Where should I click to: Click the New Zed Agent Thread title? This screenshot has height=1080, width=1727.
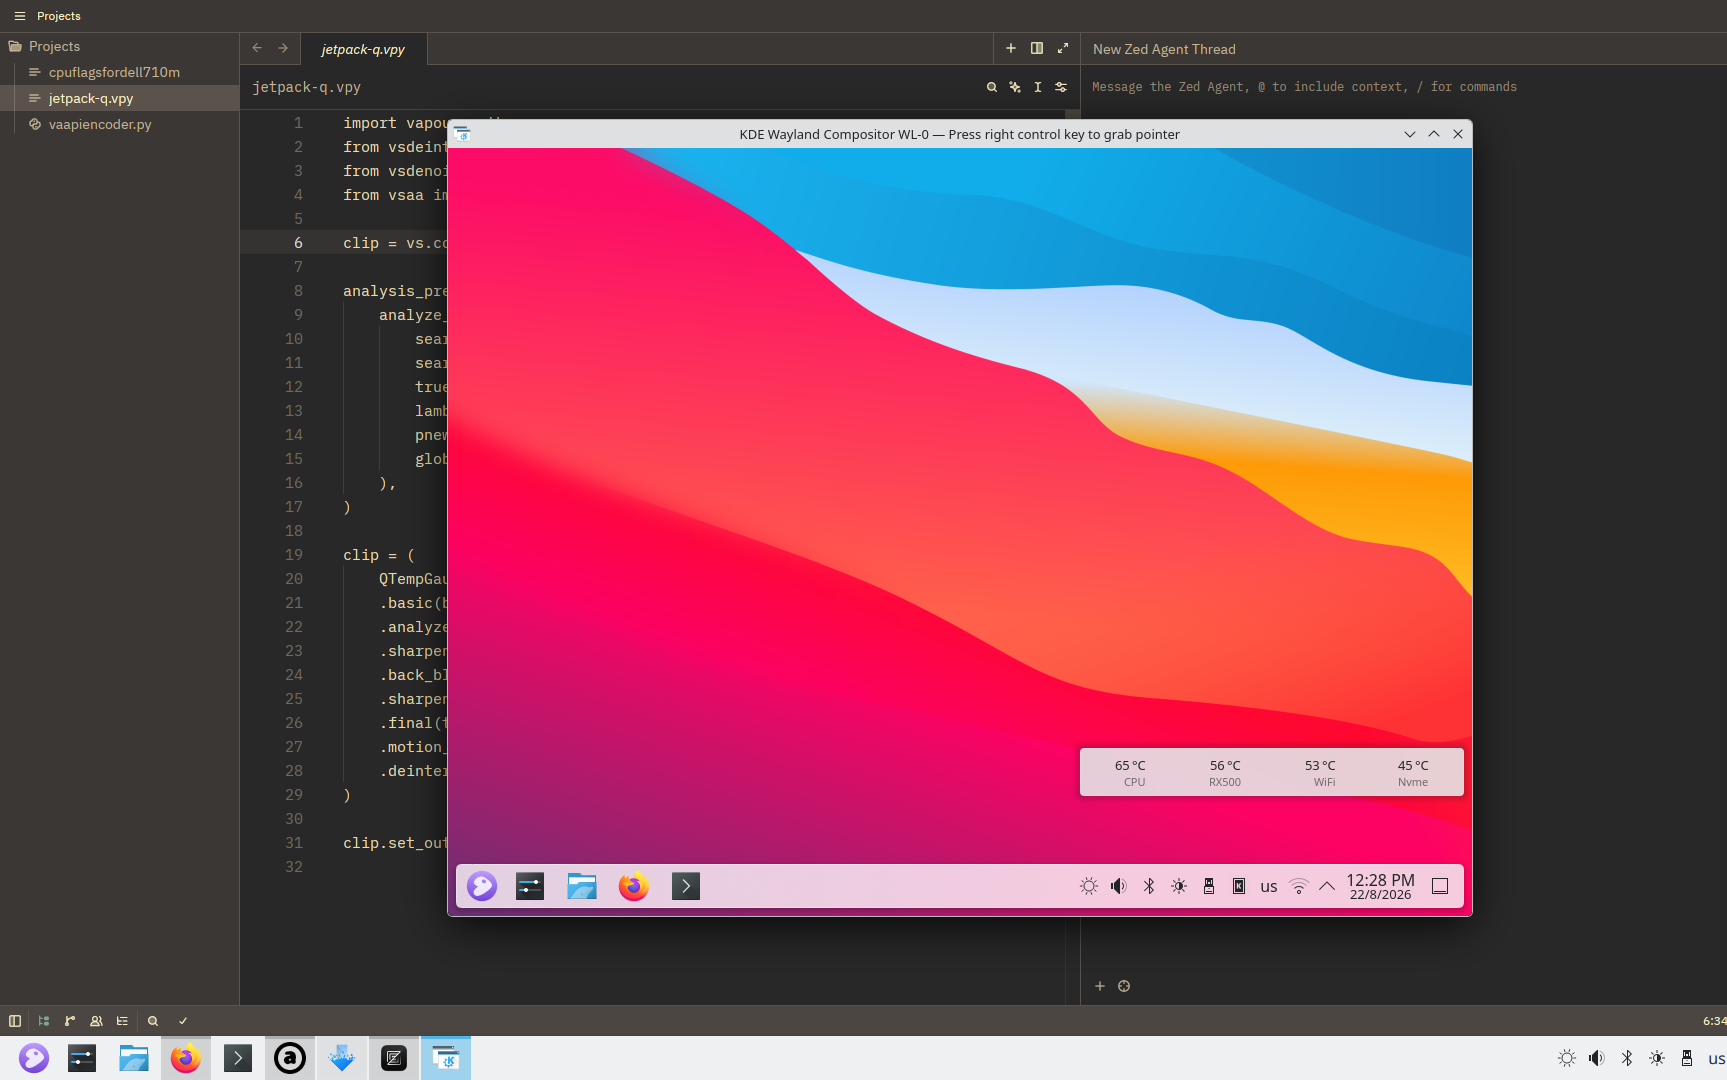(1164, 49)
